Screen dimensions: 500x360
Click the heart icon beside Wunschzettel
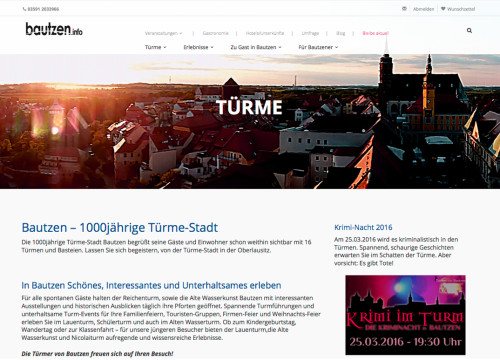443,9
